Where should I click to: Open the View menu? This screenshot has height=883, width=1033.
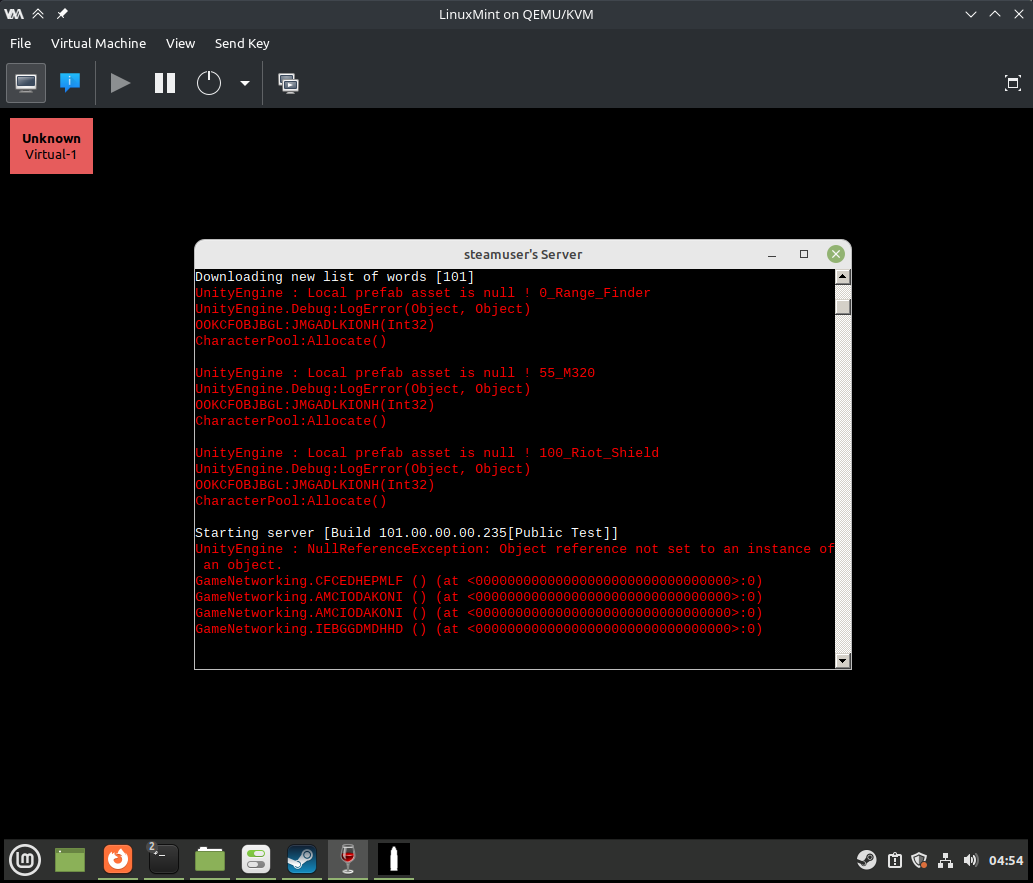pos(180,43)
